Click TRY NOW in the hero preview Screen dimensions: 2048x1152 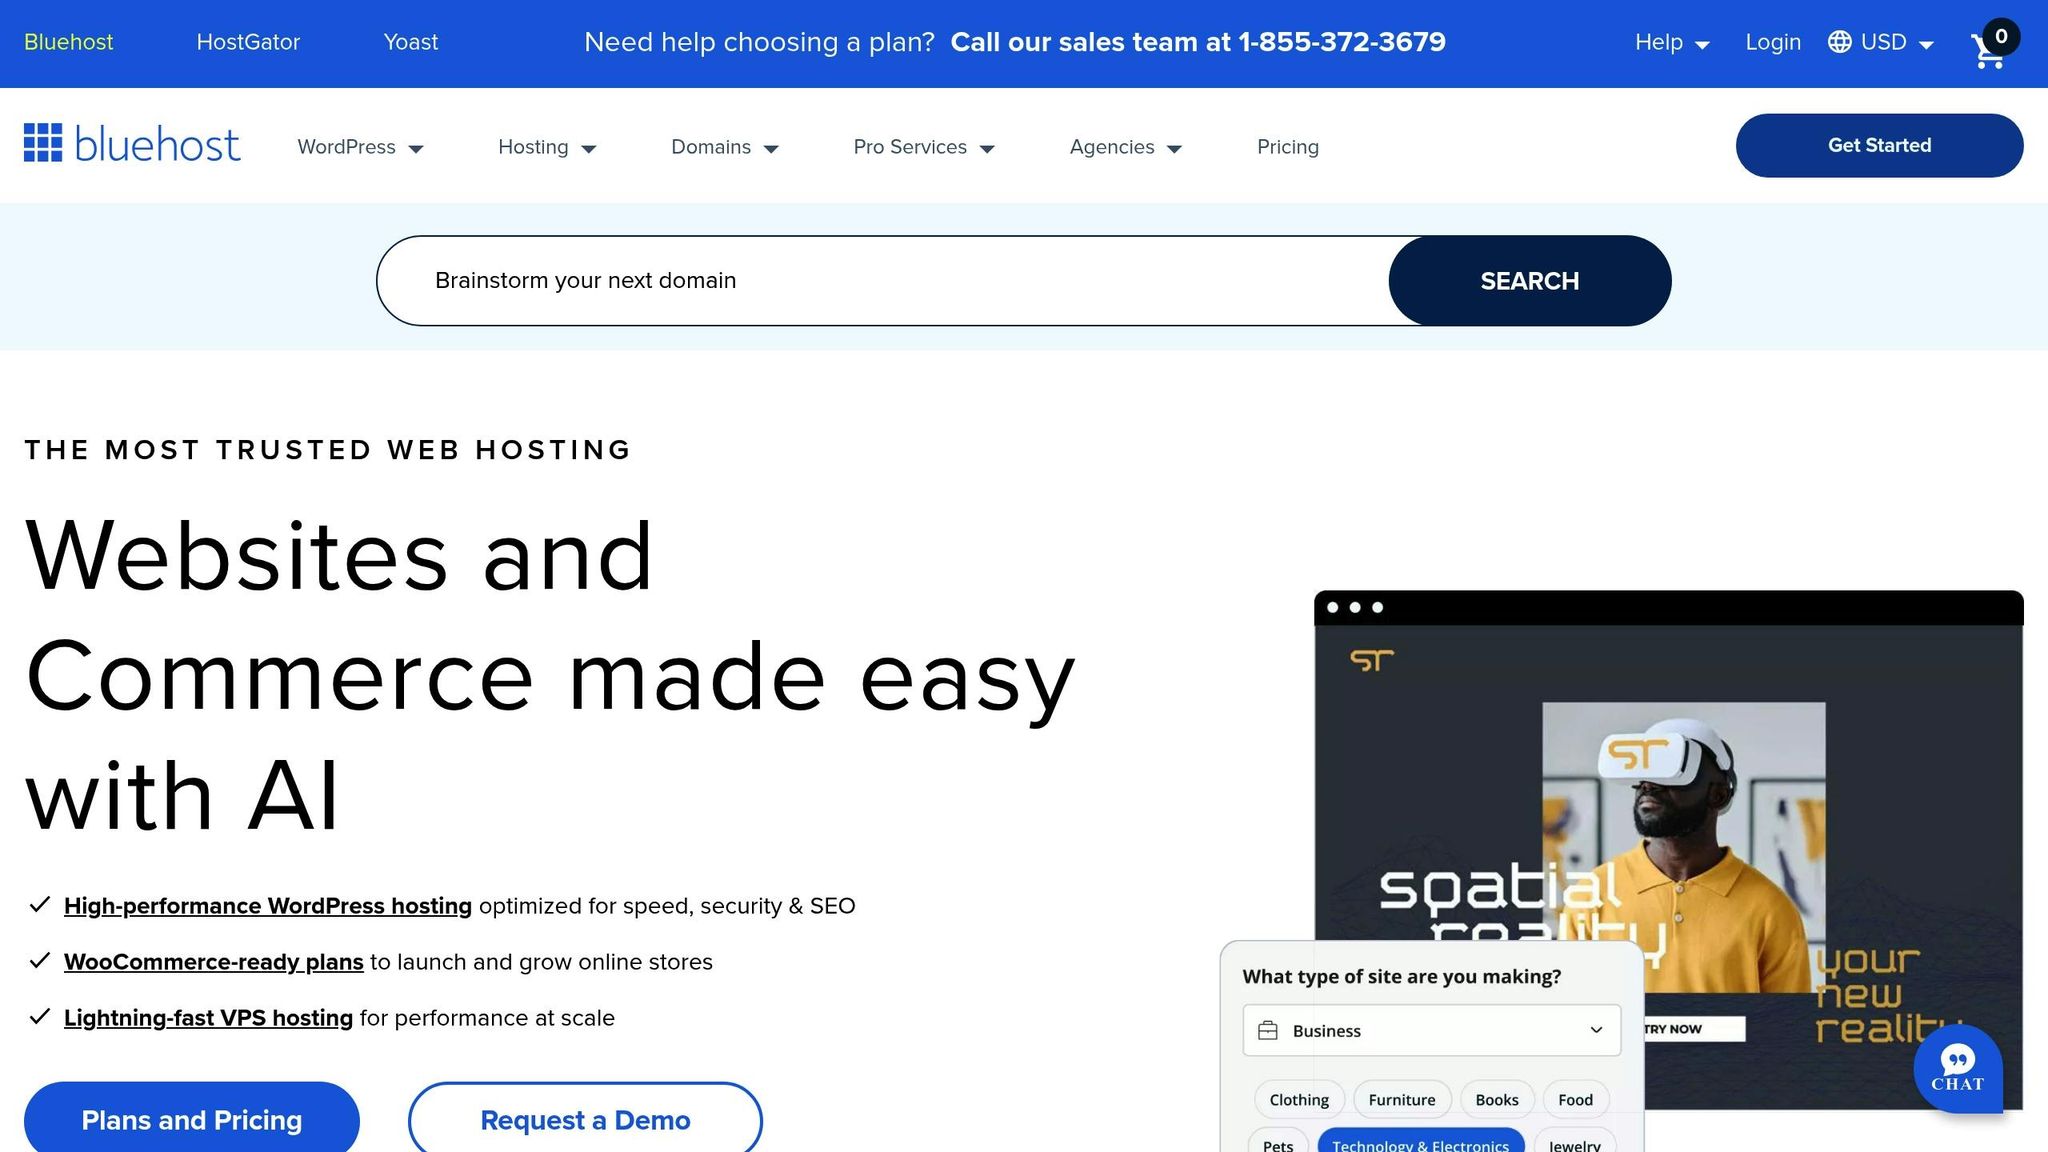(1694, 1028)
